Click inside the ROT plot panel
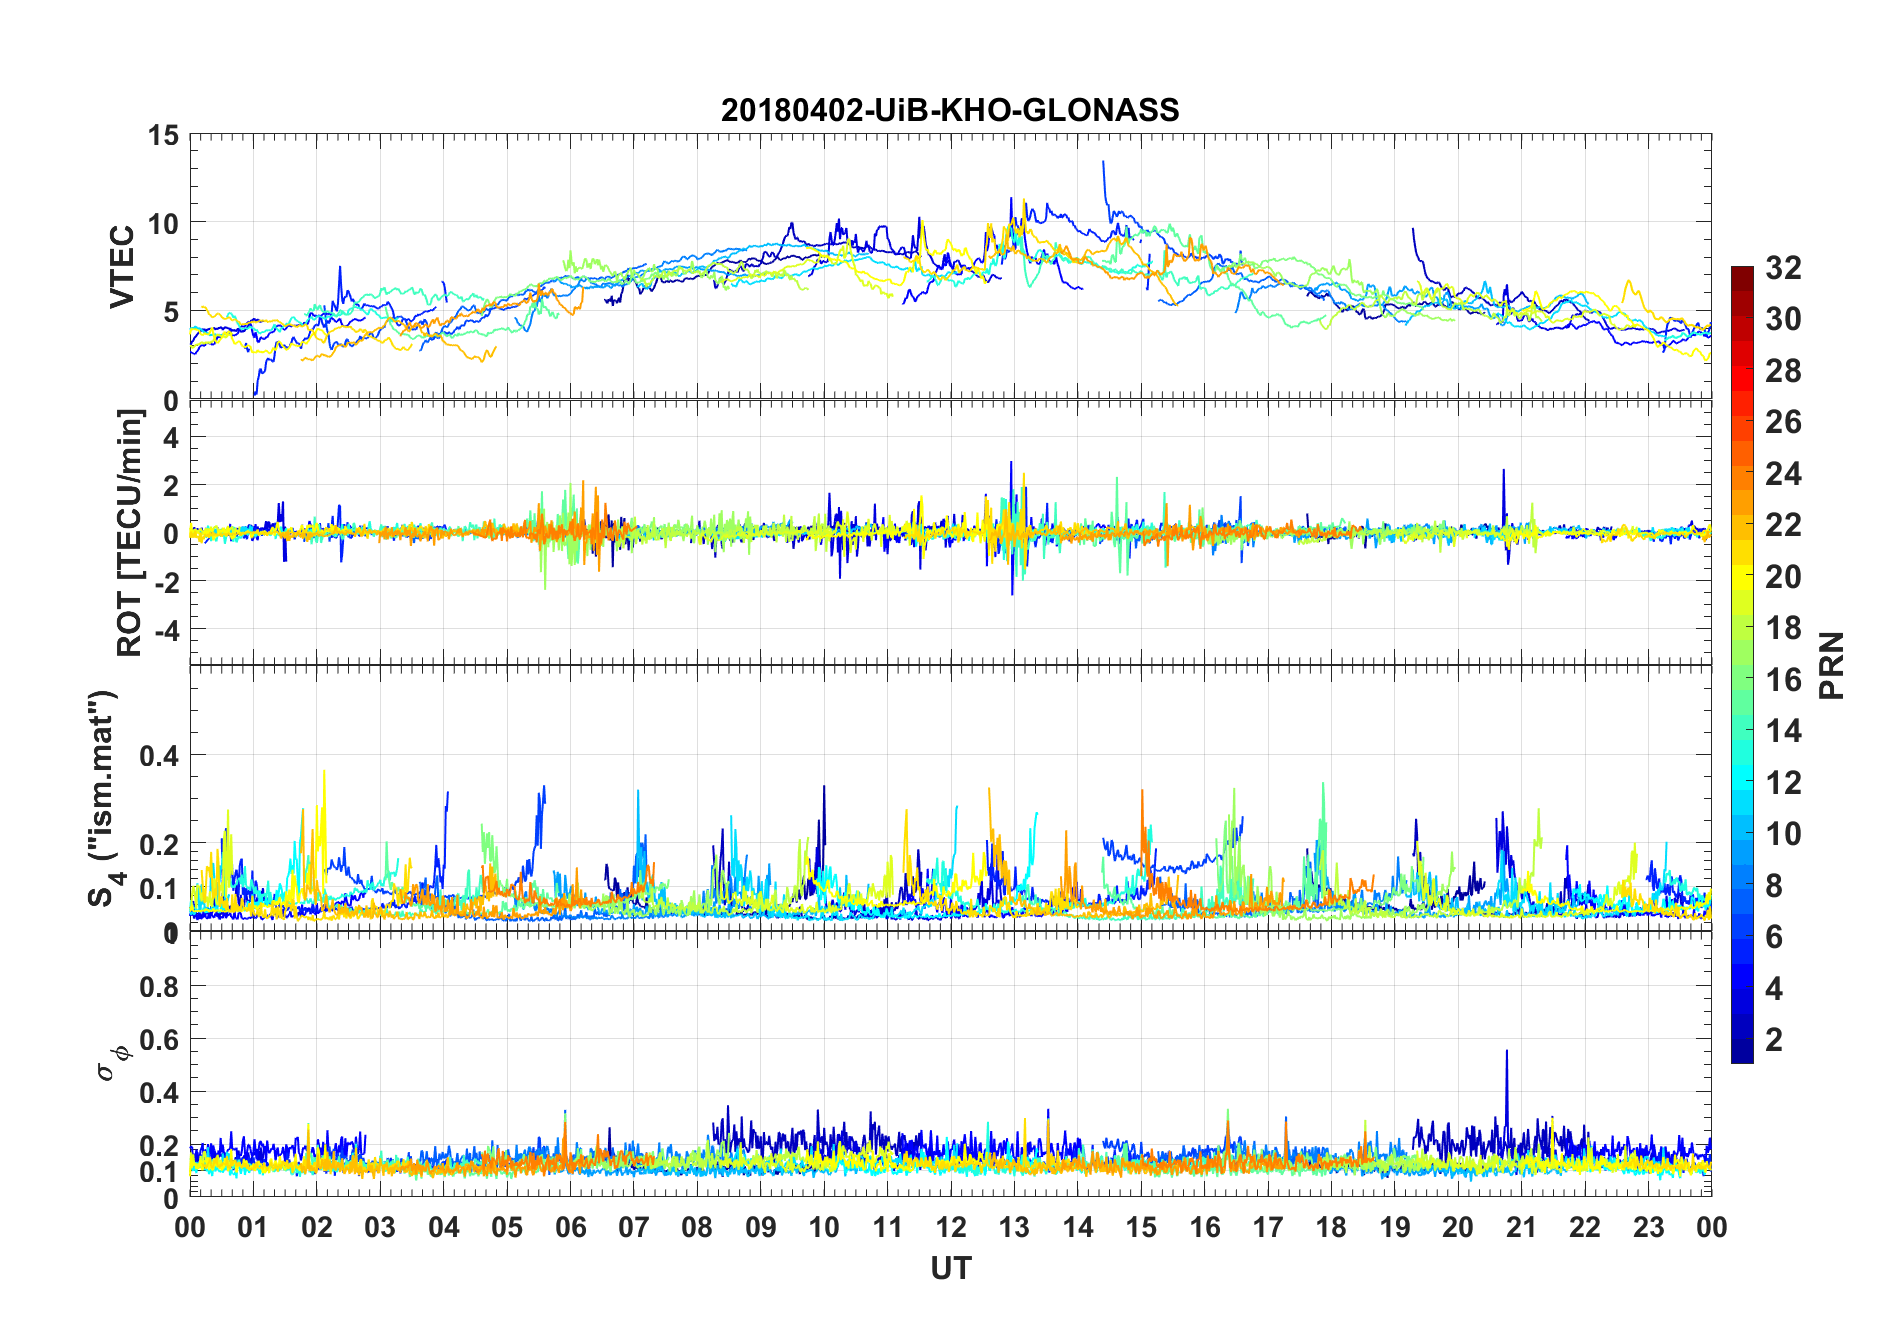1902x1330 pixels. pyautogui.click(x=951, y=533)
